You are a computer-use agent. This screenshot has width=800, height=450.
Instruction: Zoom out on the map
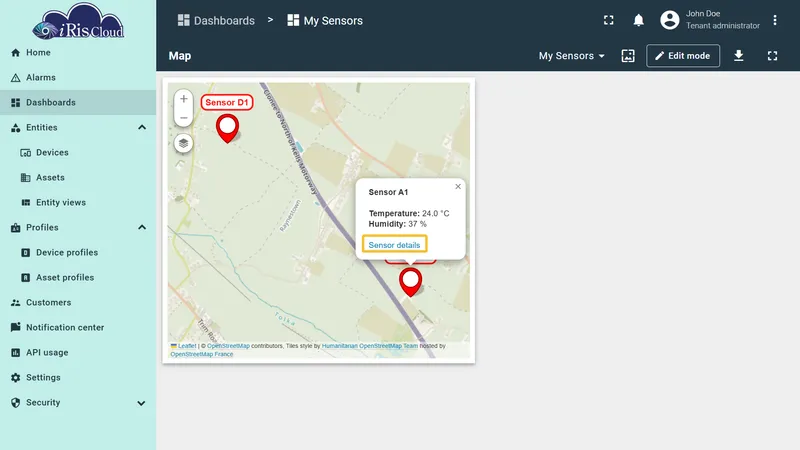(184, 117)
